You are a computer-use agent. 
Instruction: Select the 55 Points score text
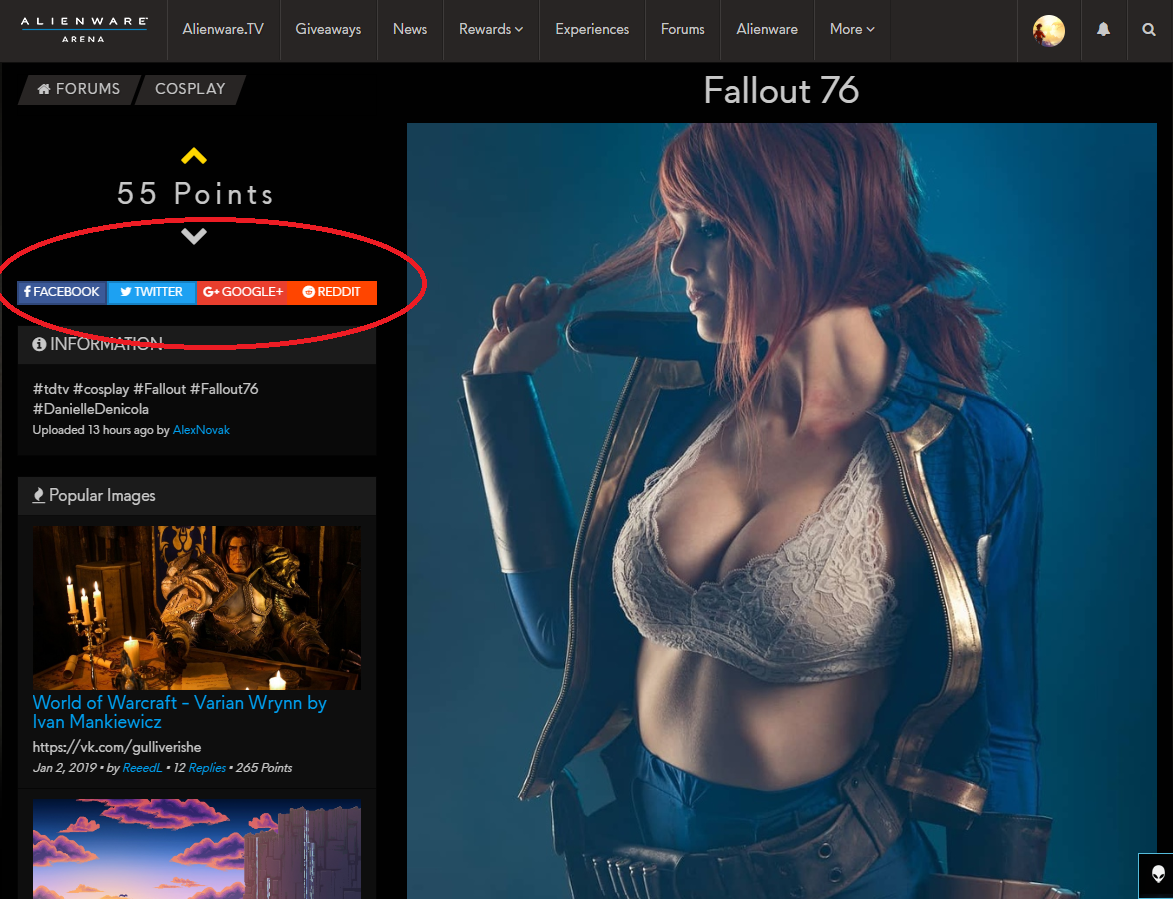[196, 194]
